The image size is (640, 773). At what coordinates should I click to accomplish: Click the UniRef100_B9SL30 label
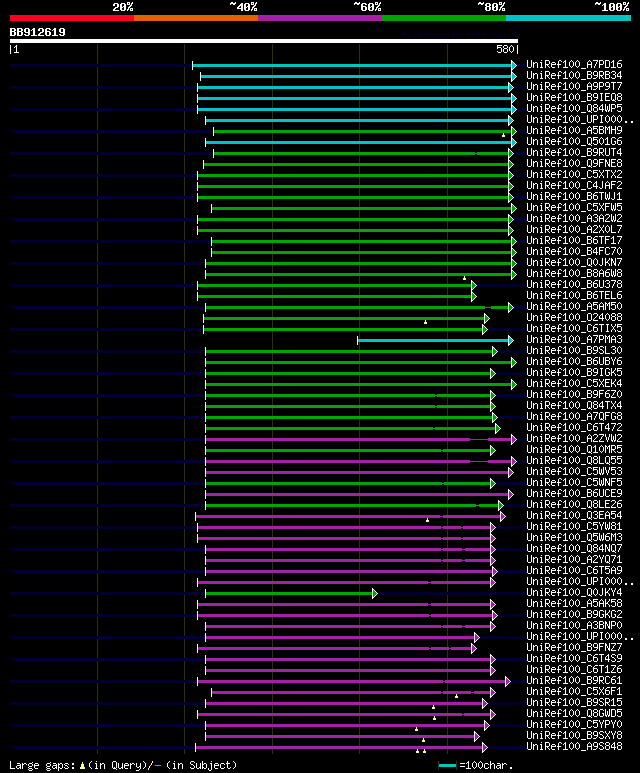tap(574, 351)
